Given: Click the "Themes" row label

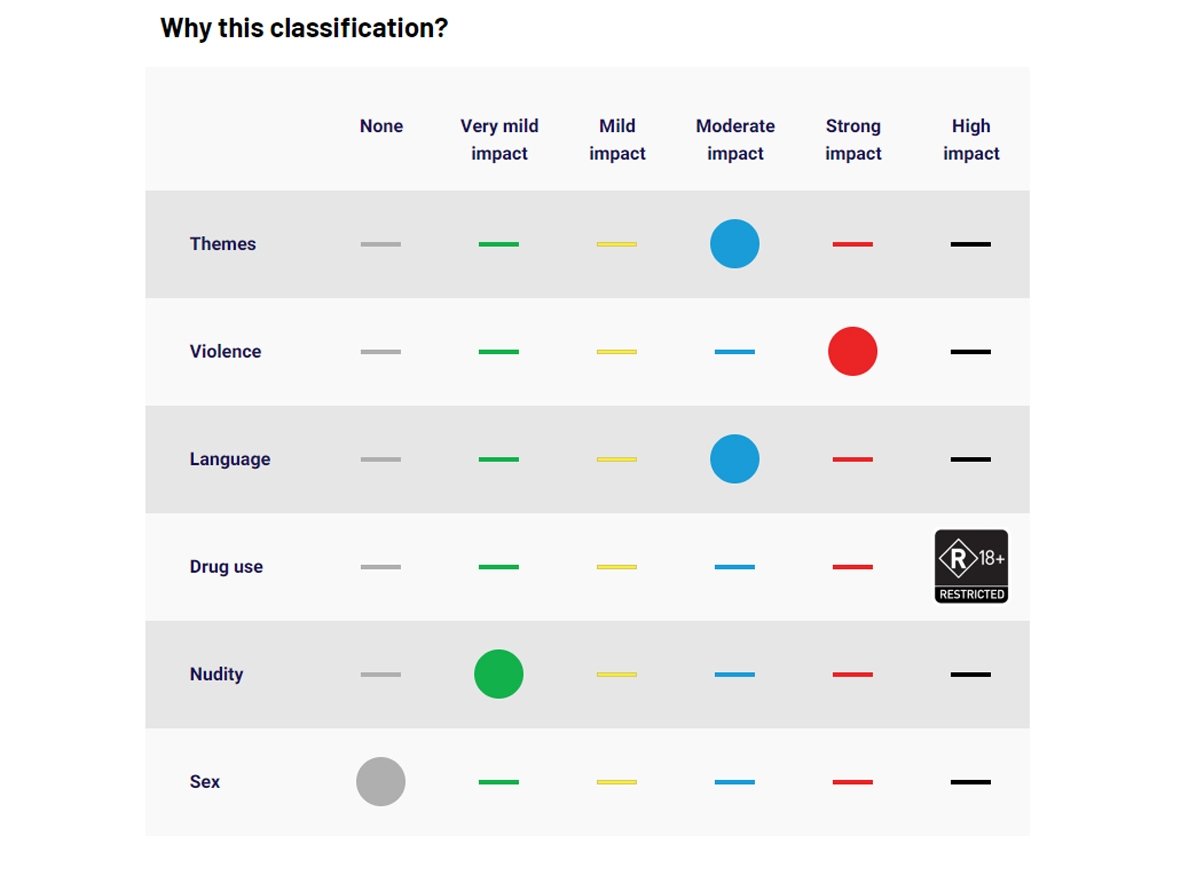Looking at the screenshot, I should click(223, 244).
